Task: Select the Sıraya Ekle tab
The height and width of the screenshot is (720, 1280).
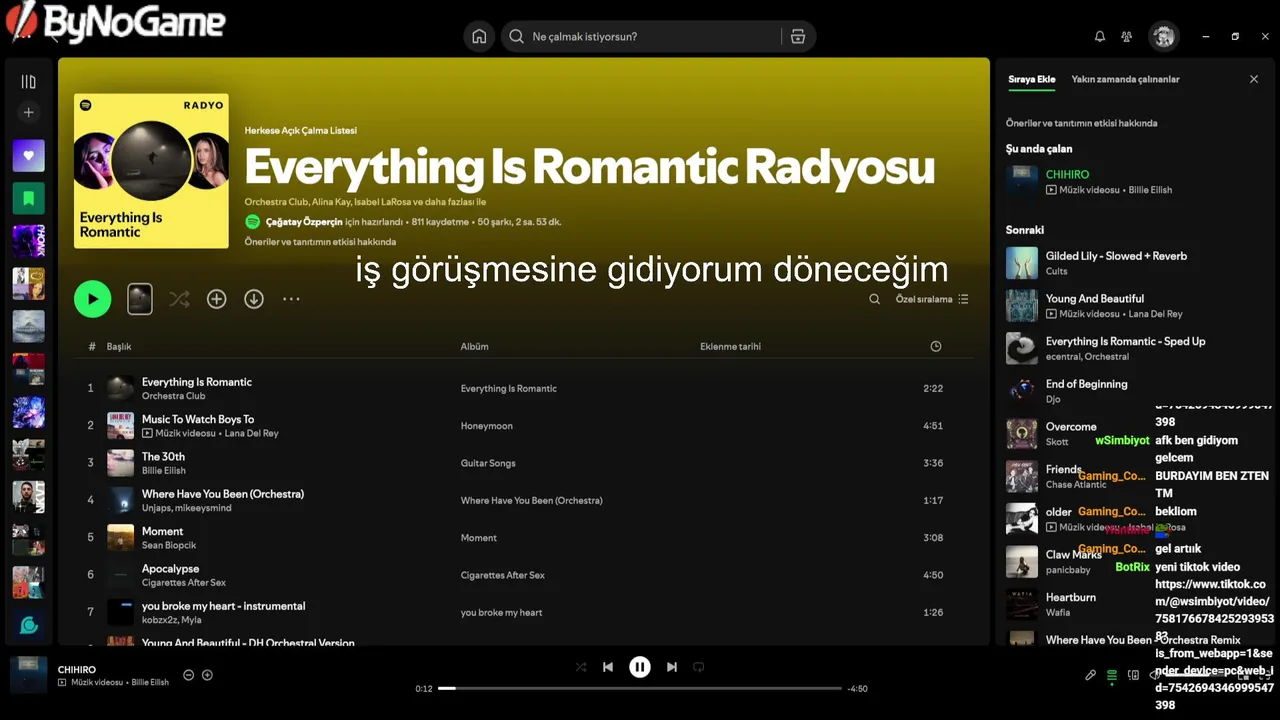Action: [x=1031, y=79]
